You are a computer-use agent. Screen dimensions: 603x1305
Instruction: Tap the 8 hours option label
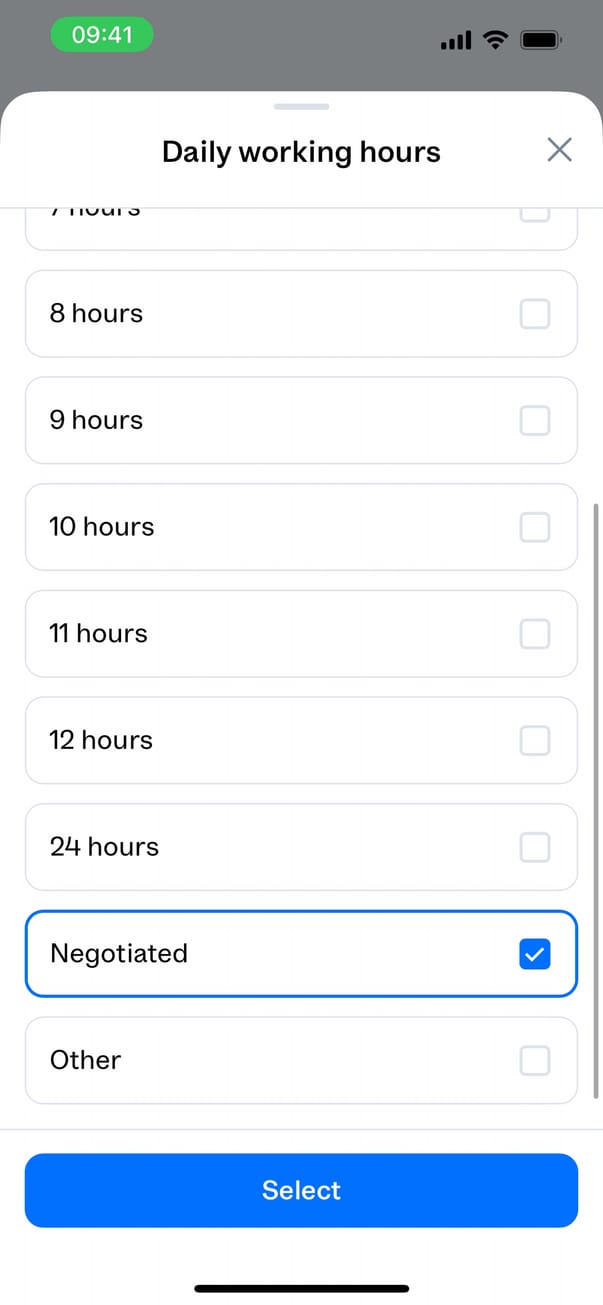pyautogui.click(x=96, y=314)
